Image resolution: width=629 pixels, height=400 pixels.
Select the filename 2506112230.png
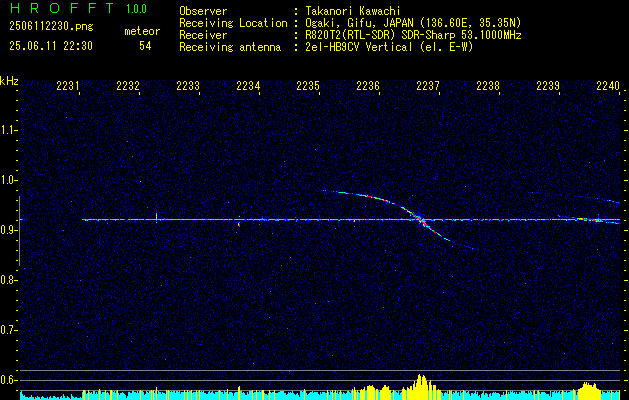point(51,27)
